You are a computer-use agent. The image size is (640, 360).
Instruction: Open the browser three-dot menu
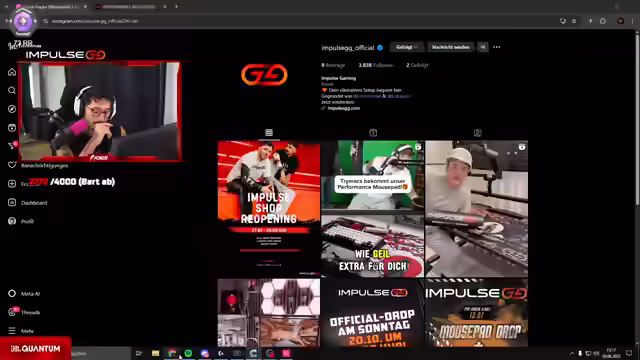(633, 21)
